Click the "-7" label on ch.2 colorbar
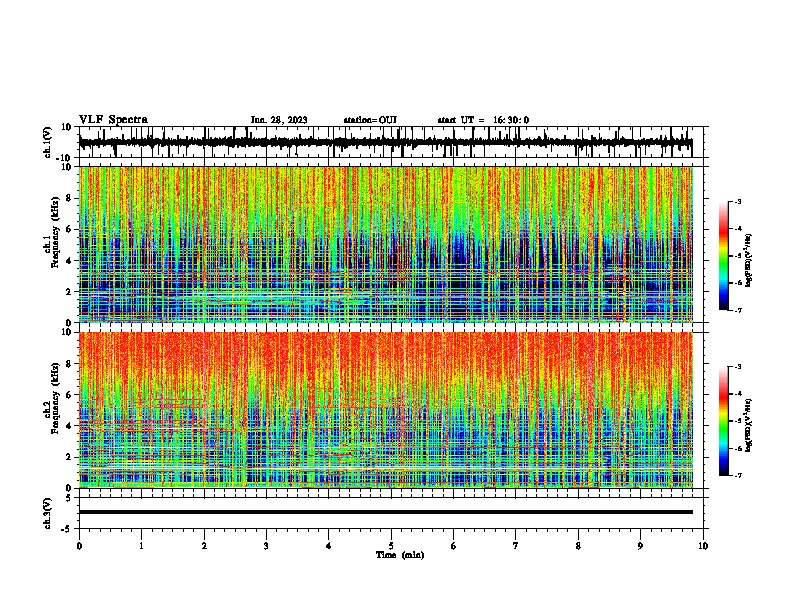Screen dimensions: 792x612 point(737,475)
